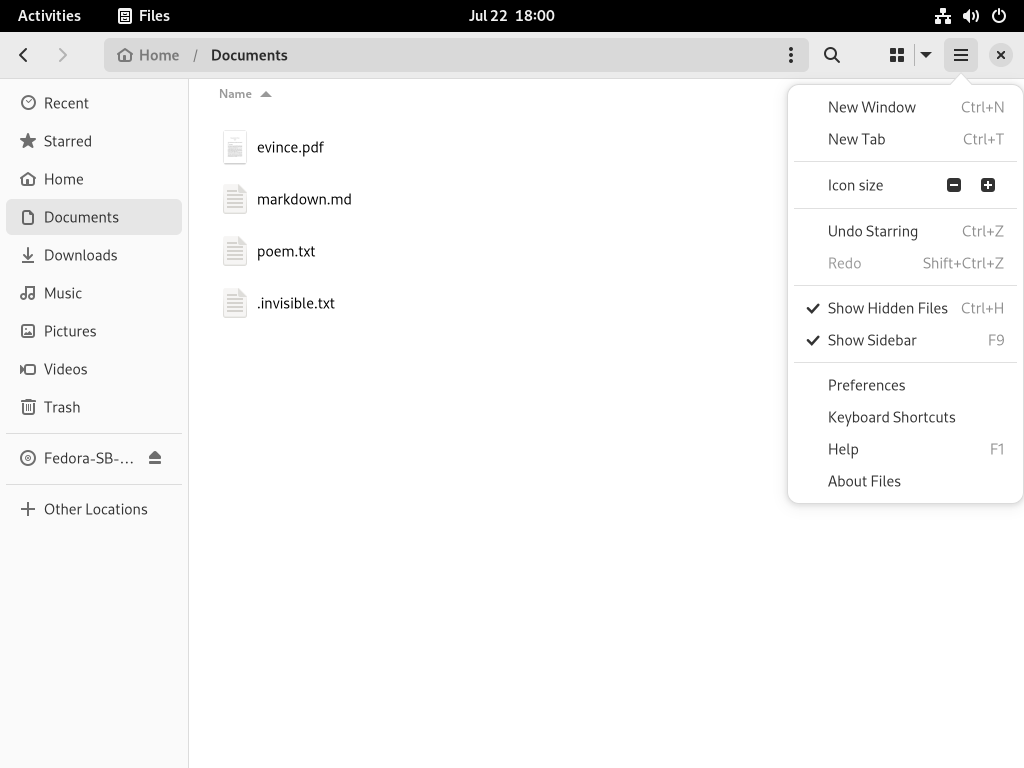Open Starred in the sidebar
The width and height of the screenshot is (1024, 768).
pos(94,141)
